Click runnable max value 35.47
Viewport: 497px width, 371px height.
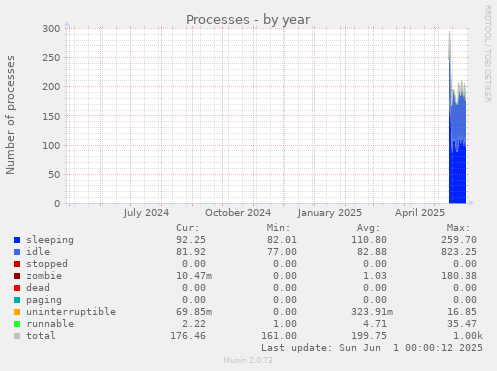[462, 324]
